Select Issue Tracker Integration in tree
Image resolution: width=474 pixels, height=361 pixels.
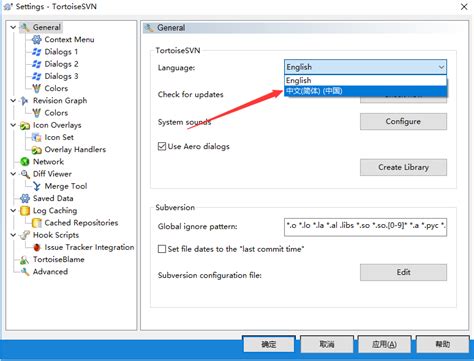(89, 247)
